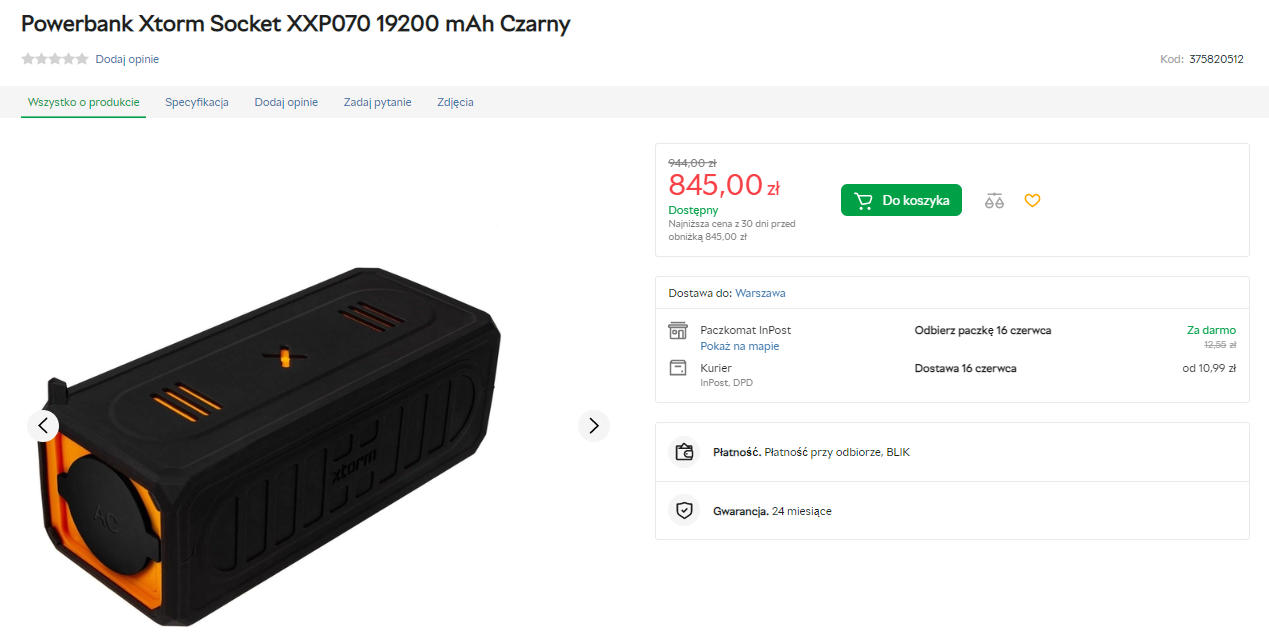Click the payment wallet icon
1269x637 pixels.
click(684, 452)
